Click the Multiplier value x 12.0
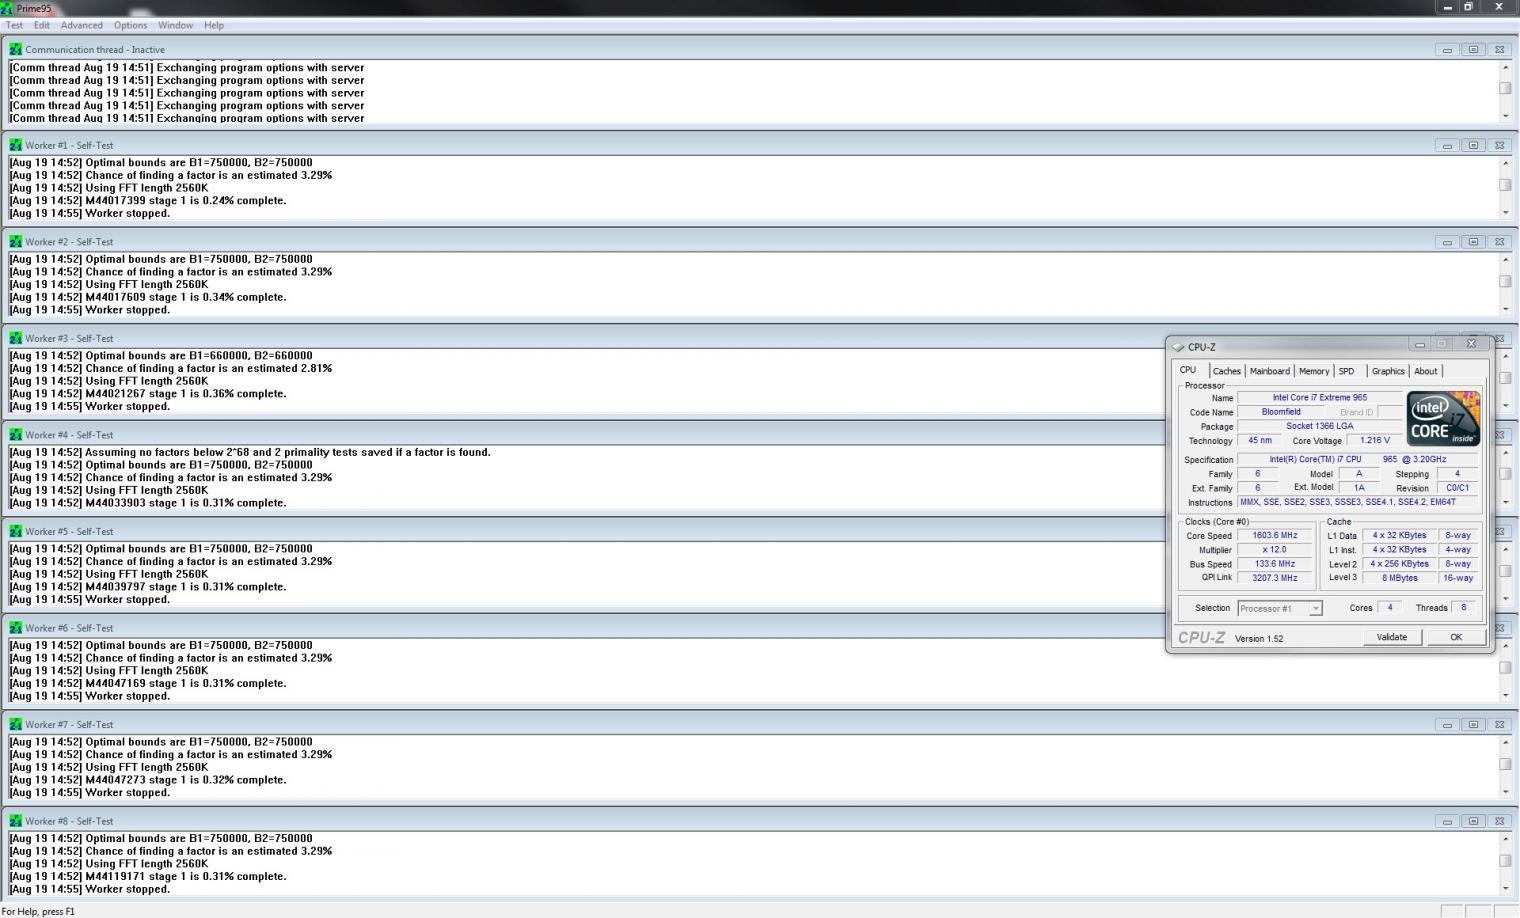The width and height of the screenshot is (1520, 918). [x=1275, y=549]
